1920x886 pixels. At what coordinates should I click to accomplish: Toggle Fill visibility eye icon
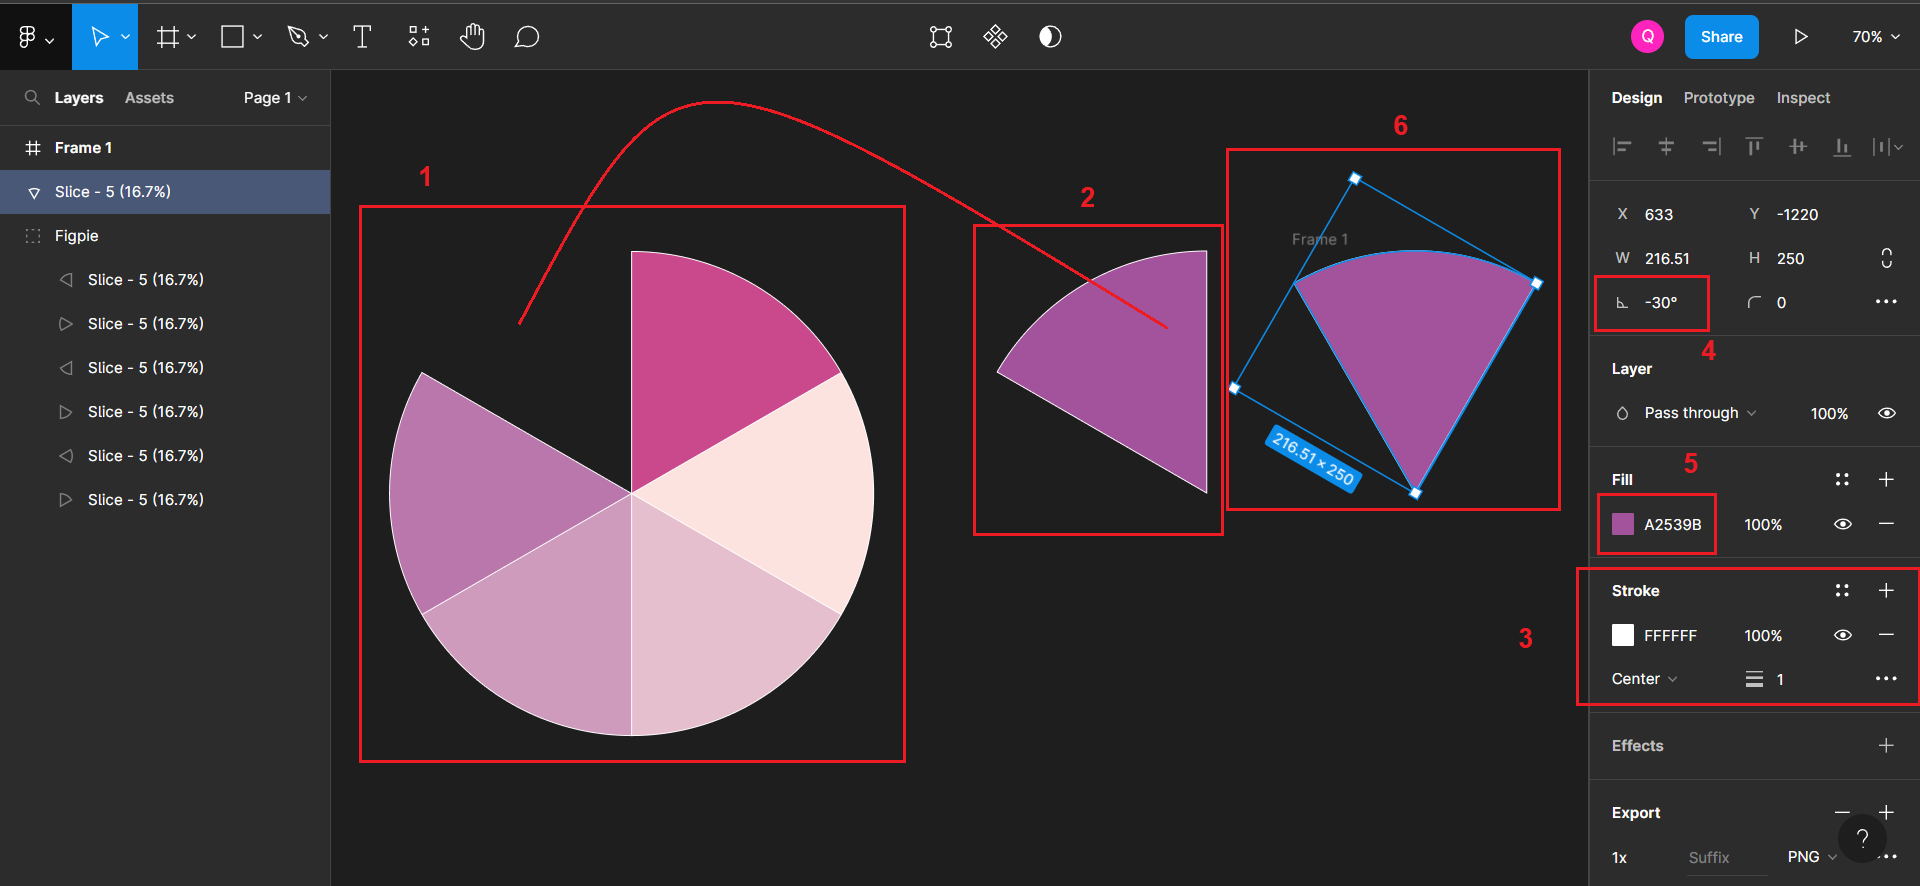point(1842,524)
